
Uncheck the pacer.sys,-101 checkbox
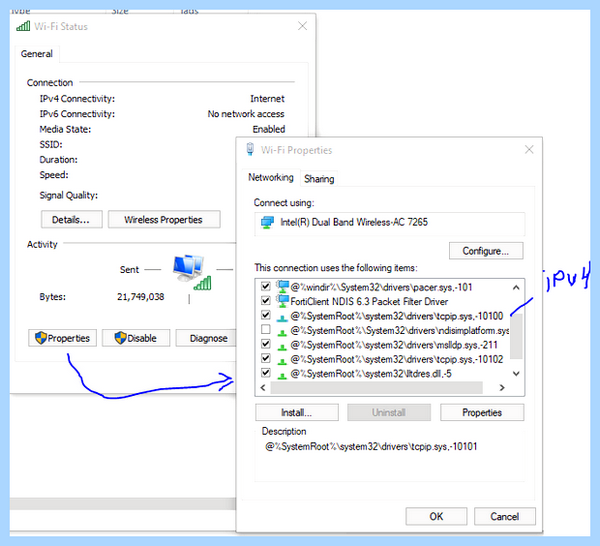pyautogui.click(x=266, y=286)
